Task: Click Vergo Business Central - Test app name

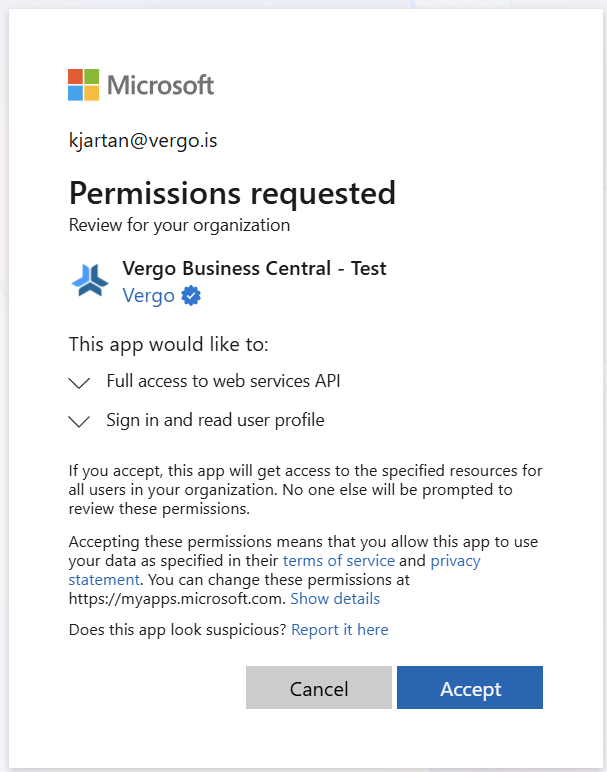Action: point(254,268)
